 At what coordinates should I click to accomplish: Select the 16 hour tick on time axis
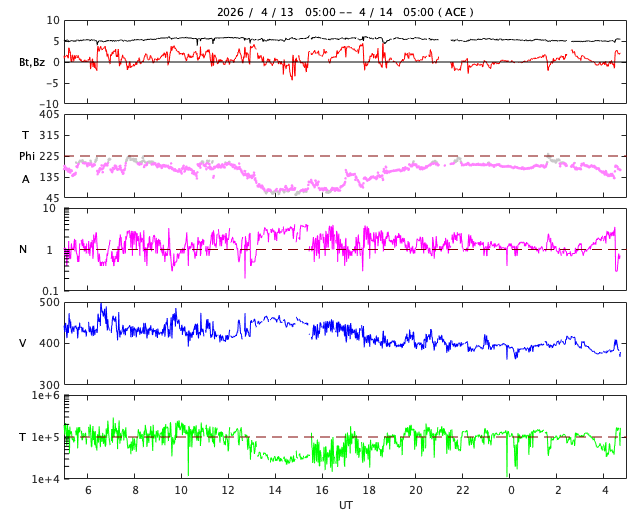[x=322, y=490]
